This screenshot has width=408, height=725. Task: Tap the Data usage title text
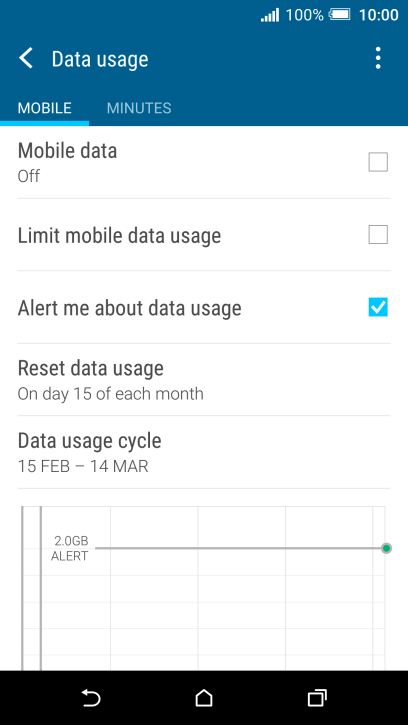pos(100,59)
